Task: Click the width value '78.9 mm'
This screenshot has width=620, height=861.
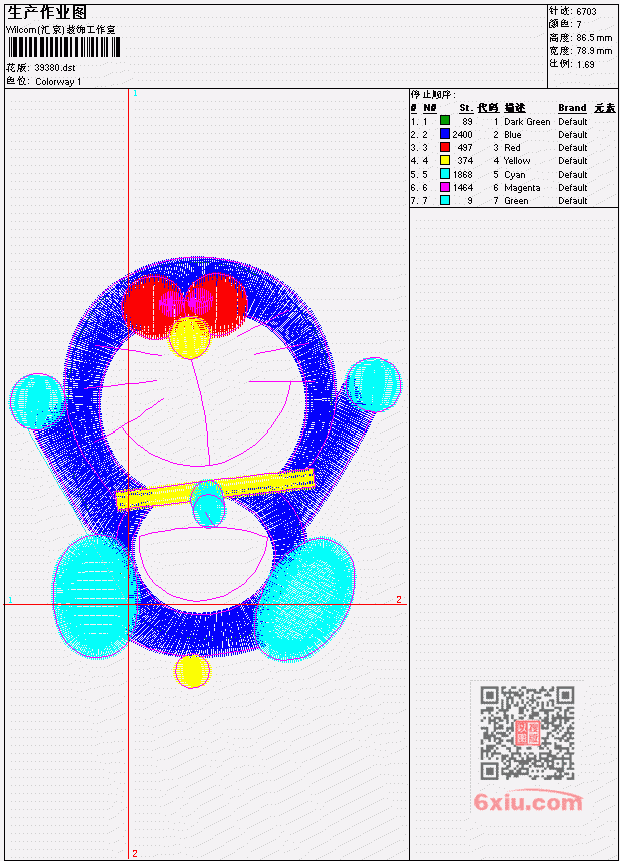Action: [x=594, y=51]
